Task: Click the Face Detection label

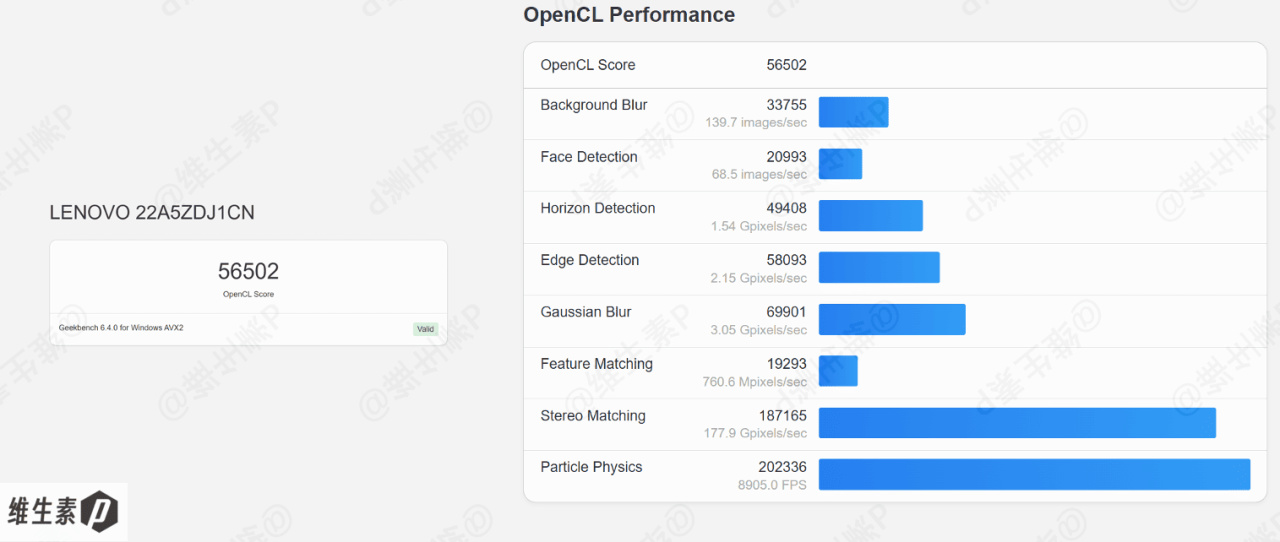Action: coord(589,157)
